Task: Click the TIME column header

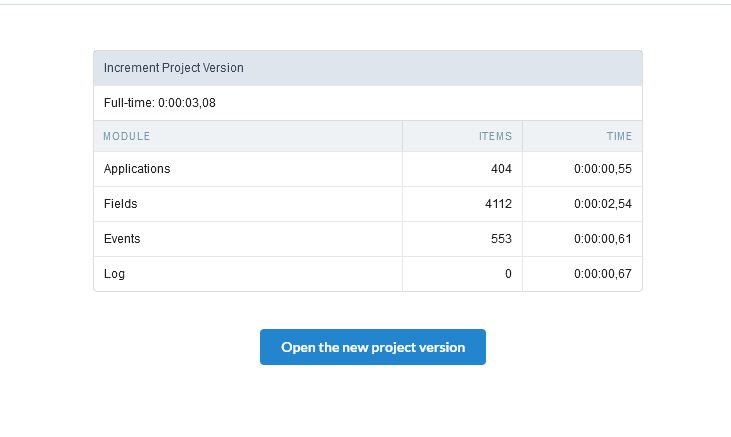Action: click(619, 136)
